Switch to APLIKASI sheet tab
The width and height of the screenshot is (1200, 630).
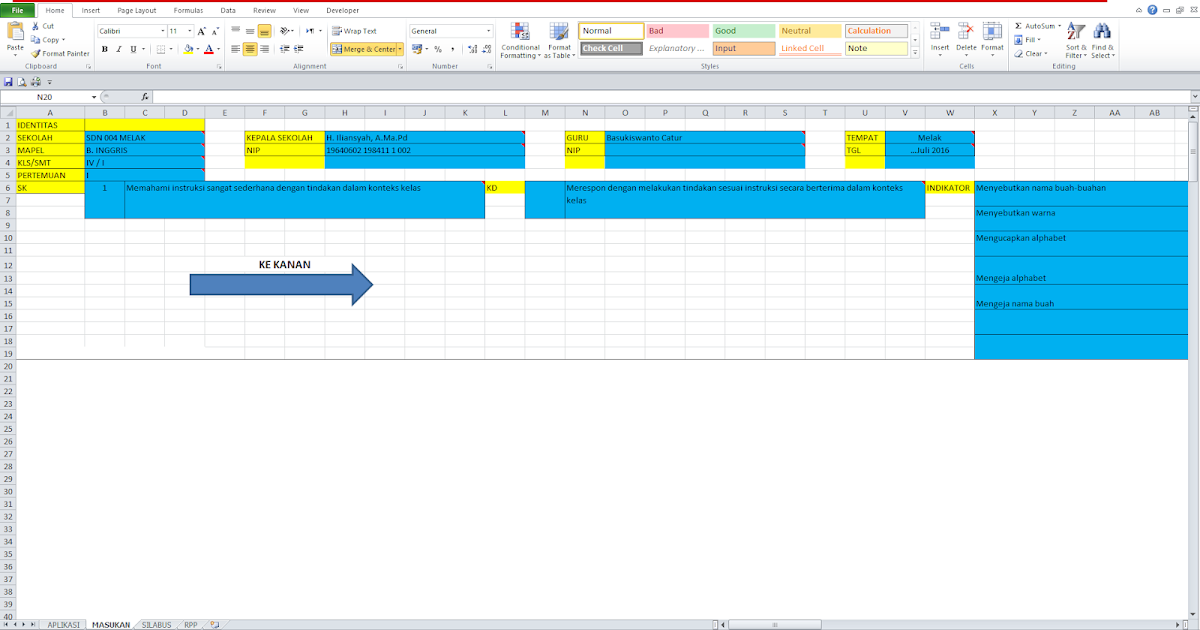[x=64, y=624]
